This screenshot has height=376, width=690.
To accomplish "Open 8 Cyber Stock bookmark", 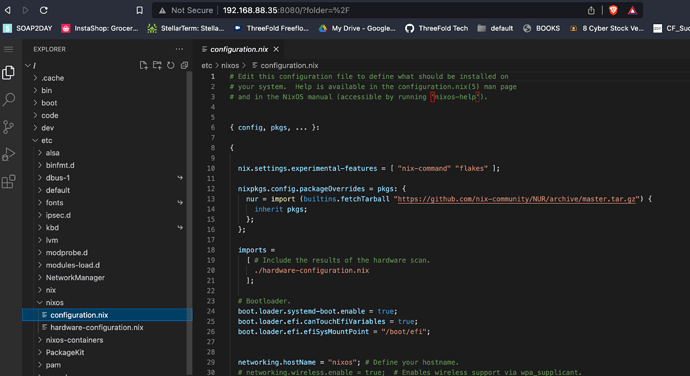I will click(607, 28).
